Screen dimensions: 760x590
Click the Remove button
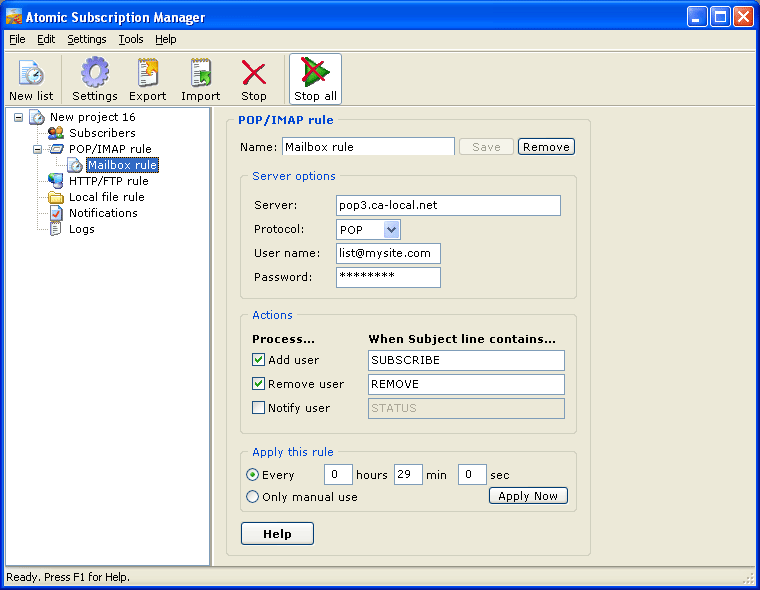tap(546, 147)
